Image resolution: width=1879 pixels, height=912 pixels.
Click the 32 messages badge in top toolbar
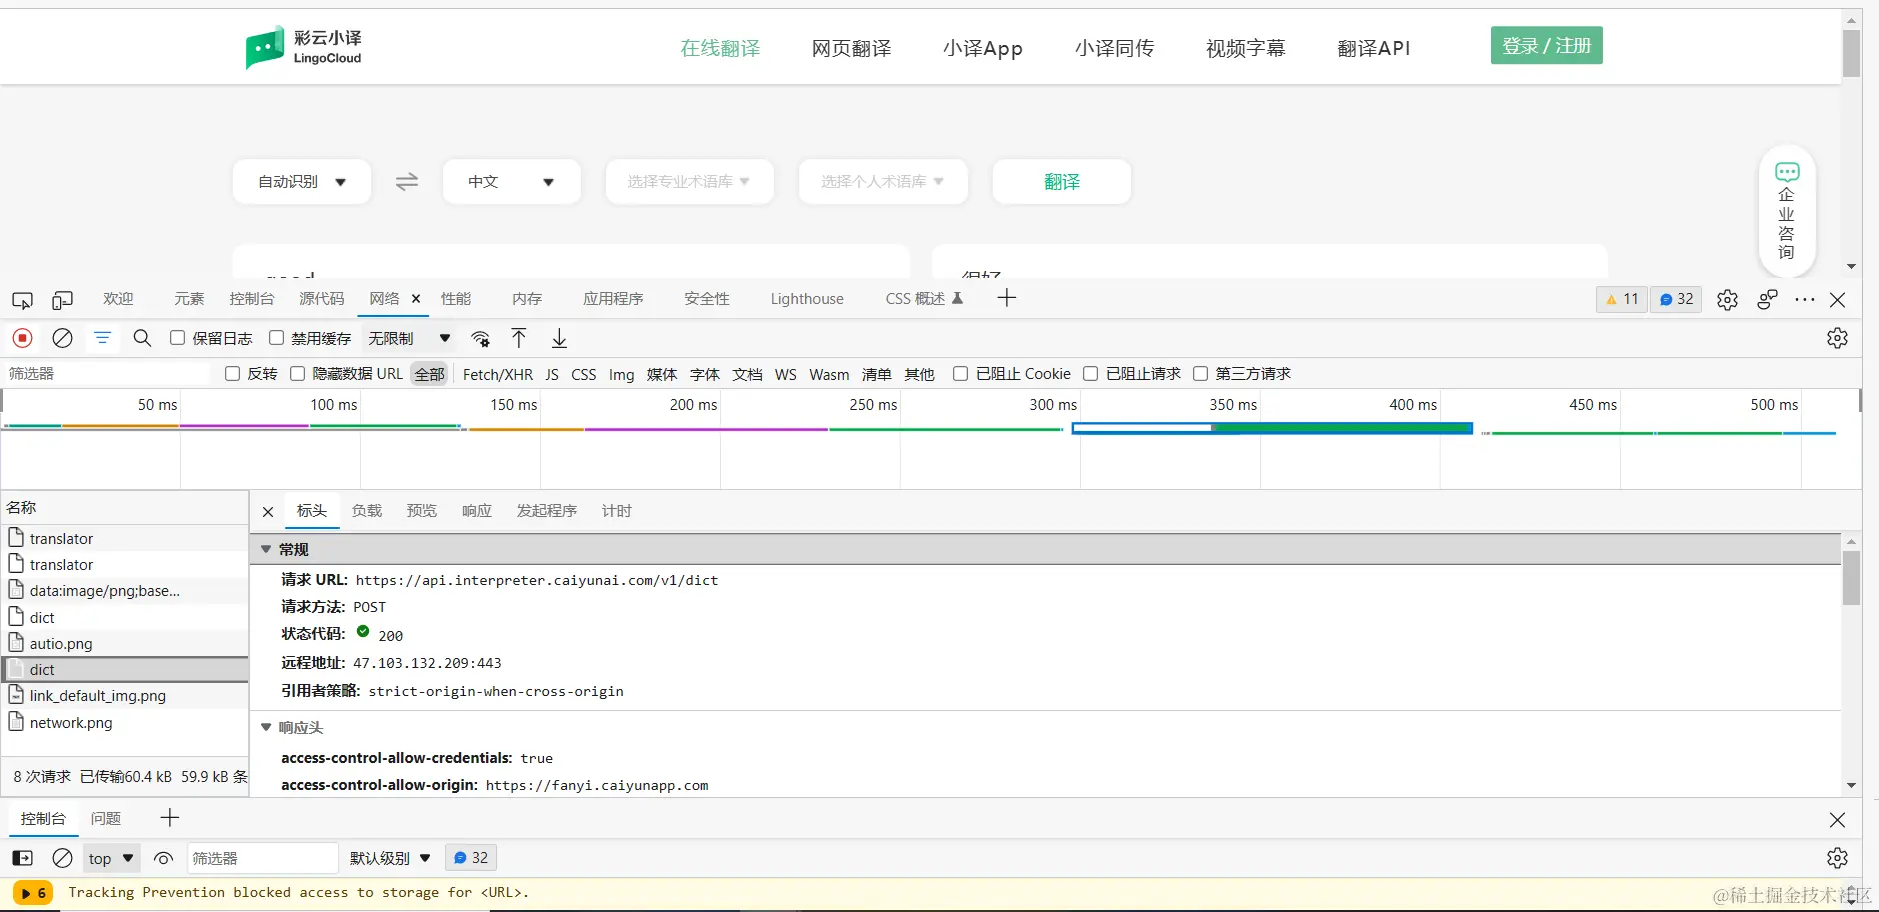pos(1676,299)
